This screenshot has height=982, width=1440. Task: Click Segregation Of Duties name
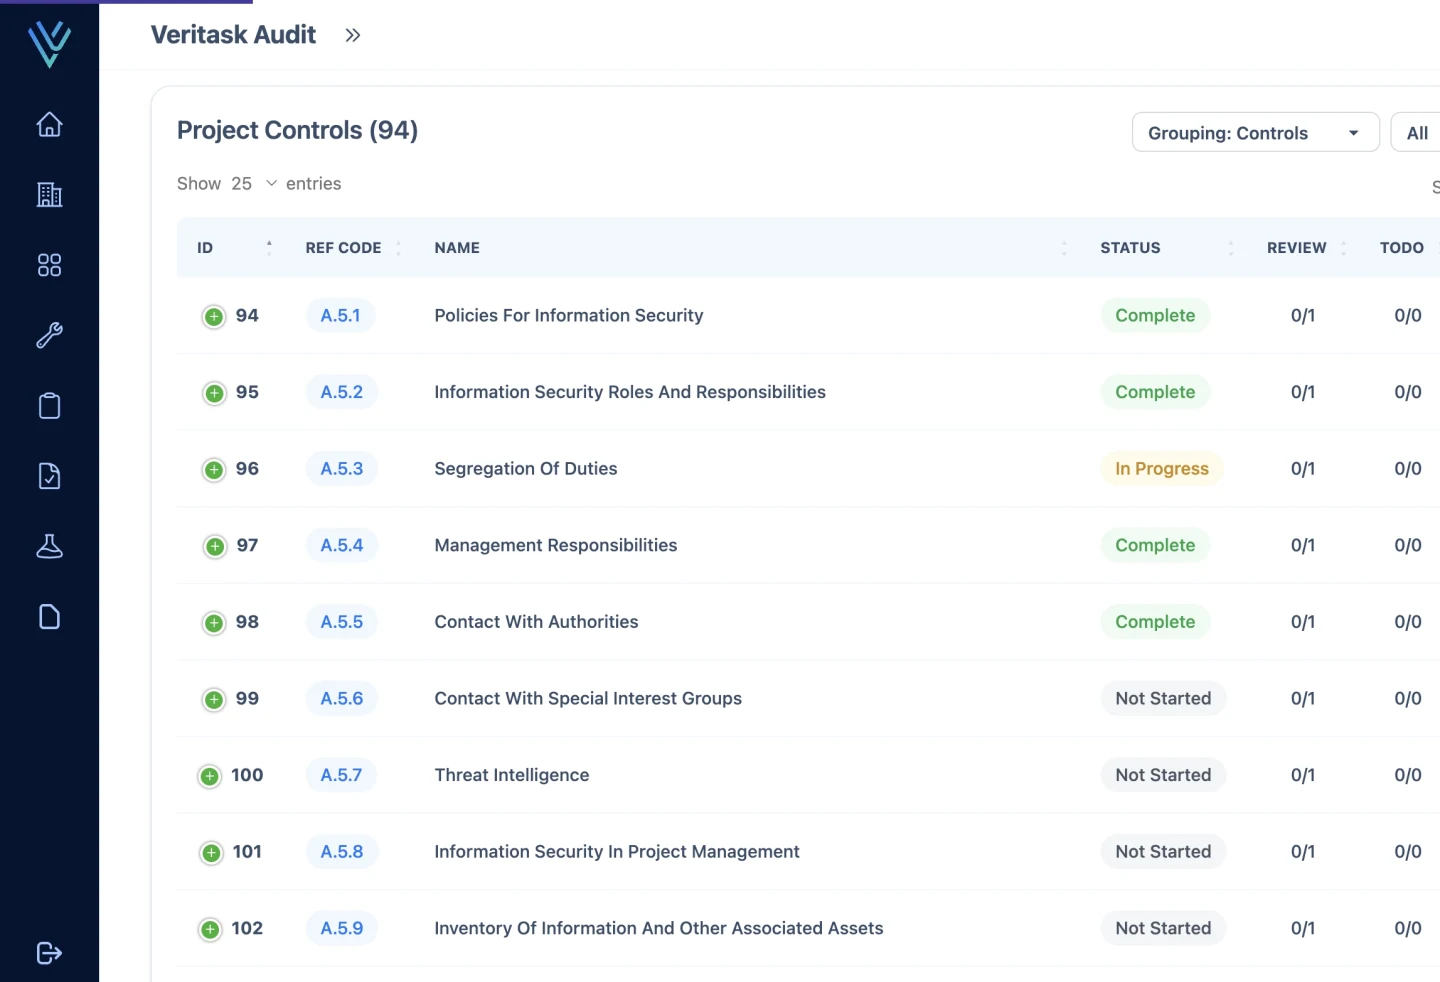526,469
